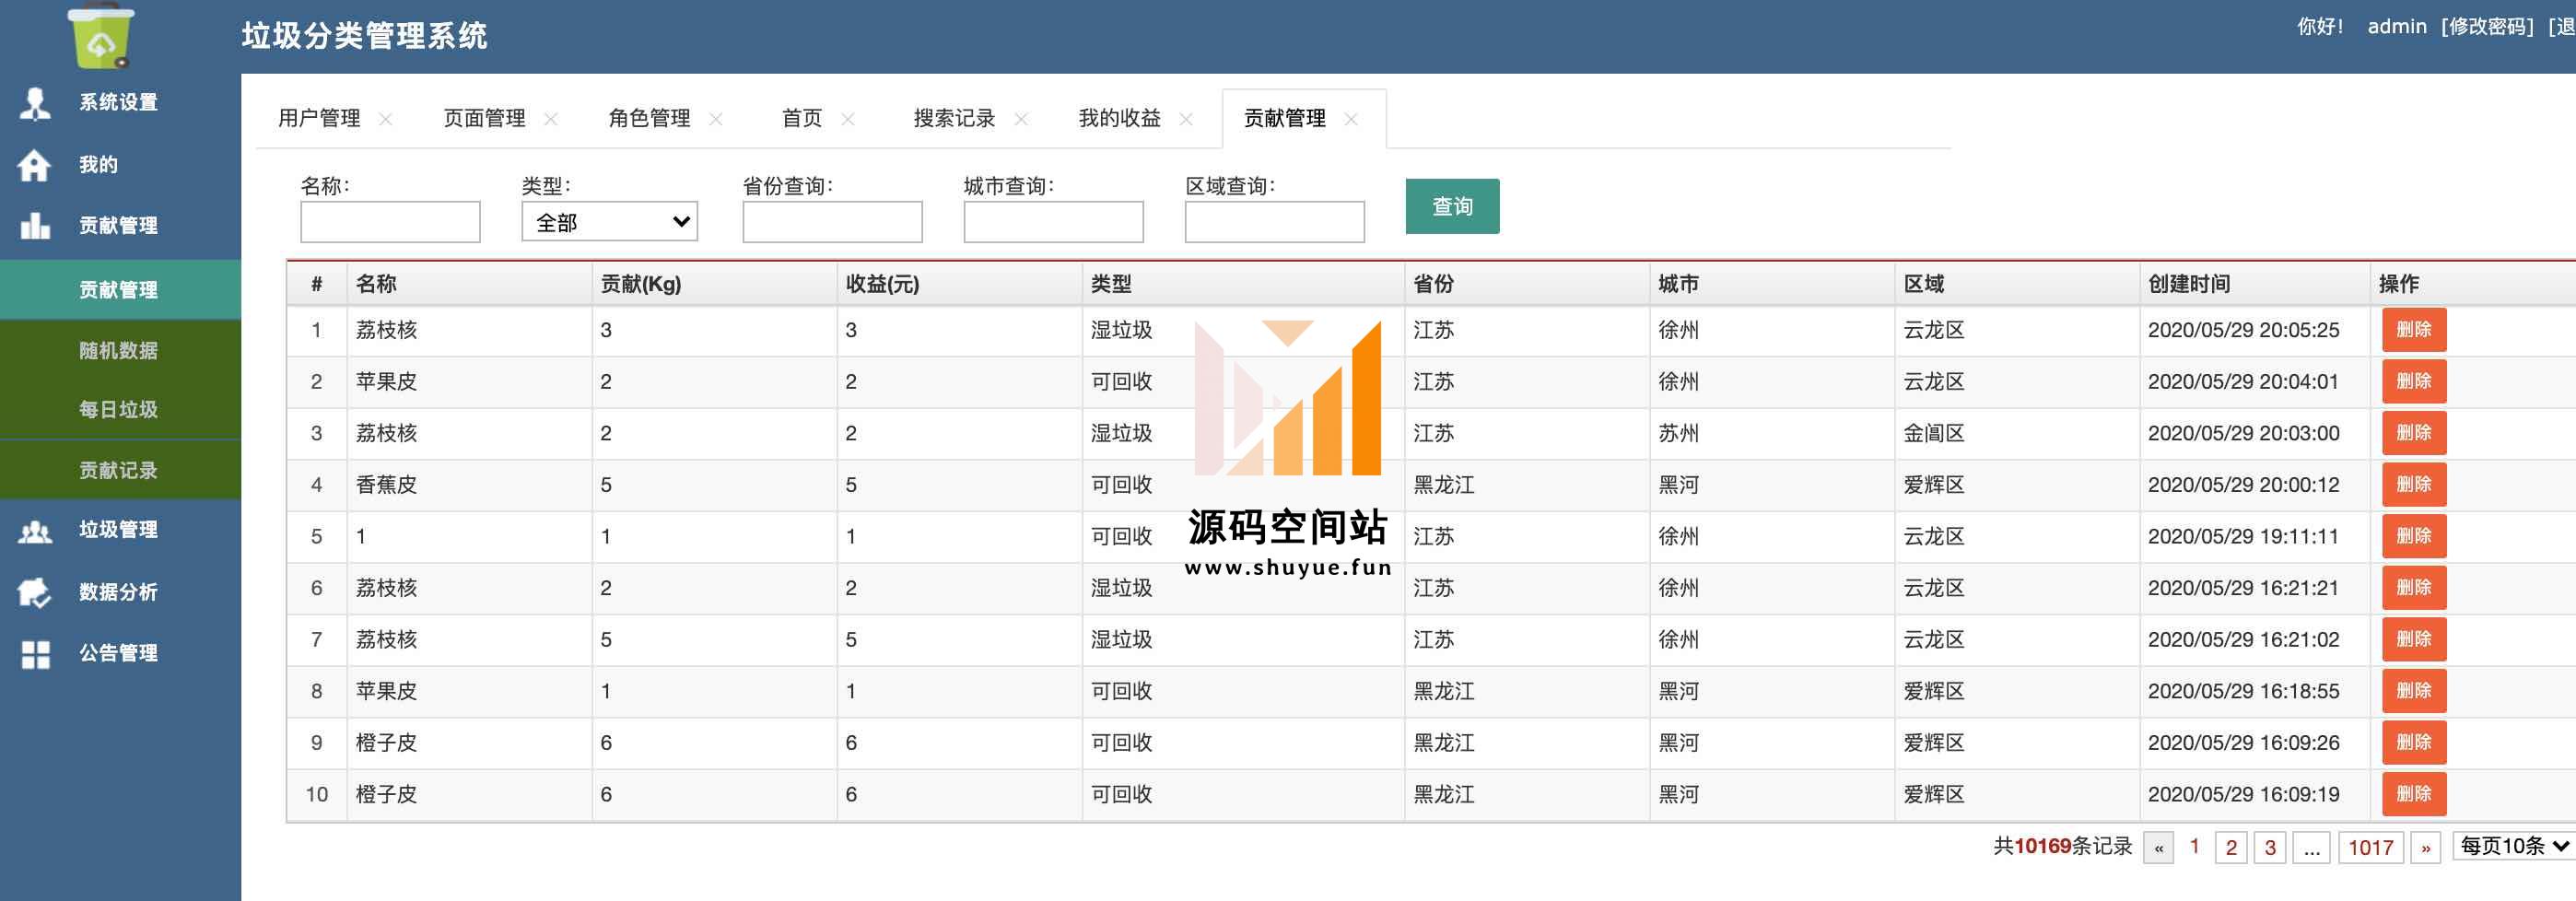
Task: Switch to the 角色管理 tab
Action: (x=649, y=118)
